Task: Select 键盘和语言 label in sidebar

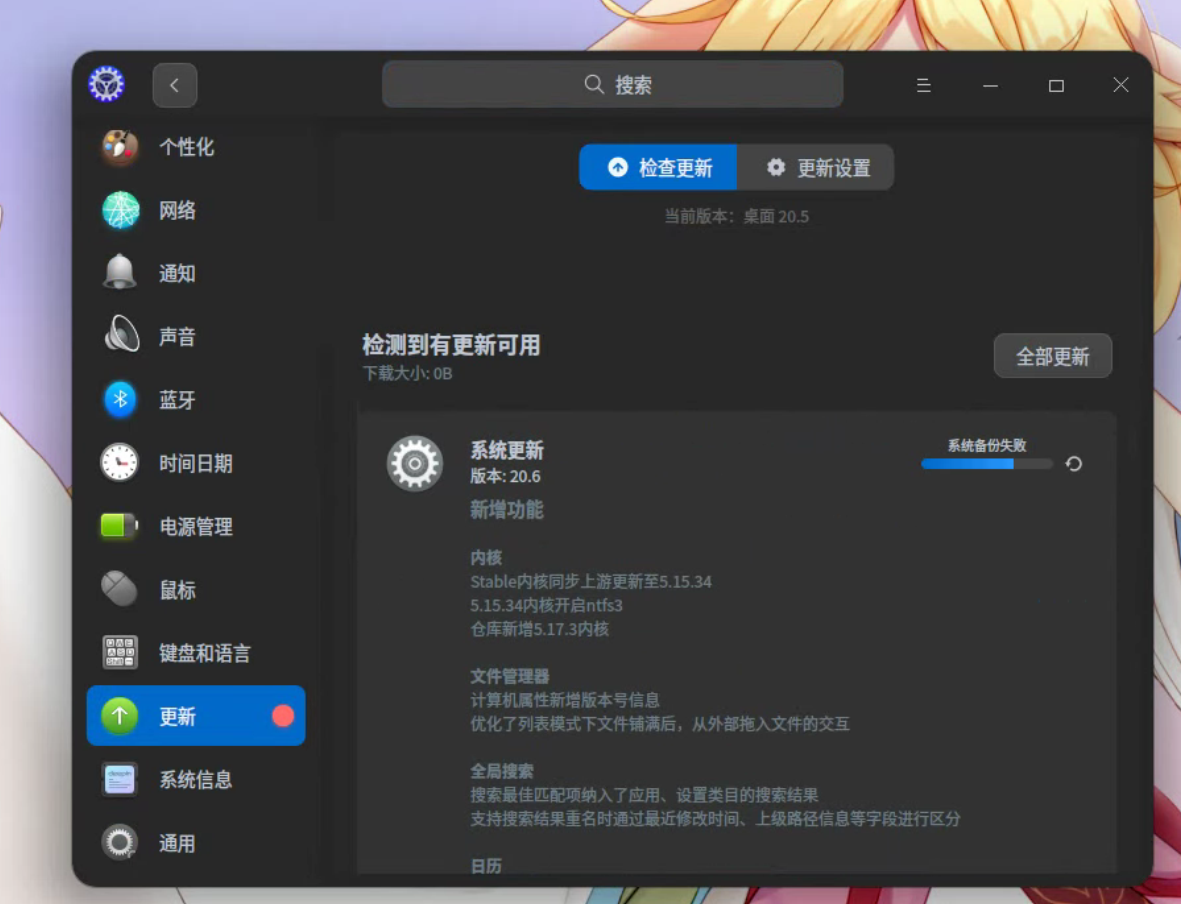Action: coord(205,653)
